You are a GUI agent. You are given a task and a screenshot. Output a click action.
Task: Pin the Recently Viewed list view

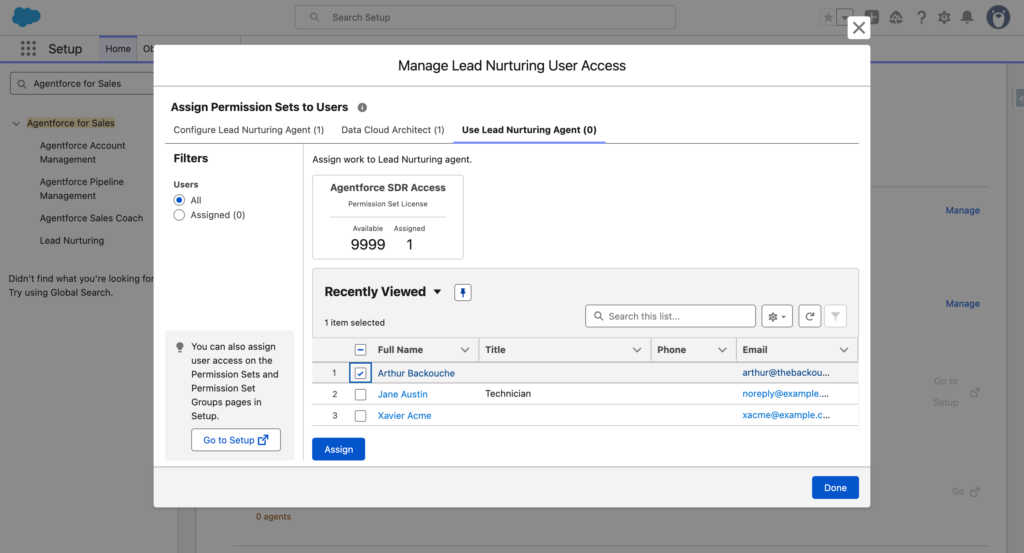(463, 292)
